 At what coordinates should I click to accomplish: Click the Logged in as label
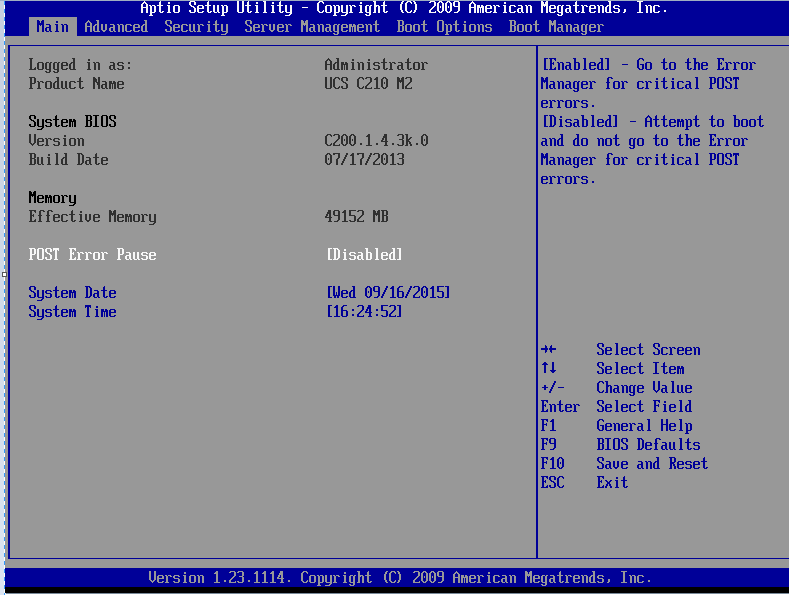coord(80,65)
